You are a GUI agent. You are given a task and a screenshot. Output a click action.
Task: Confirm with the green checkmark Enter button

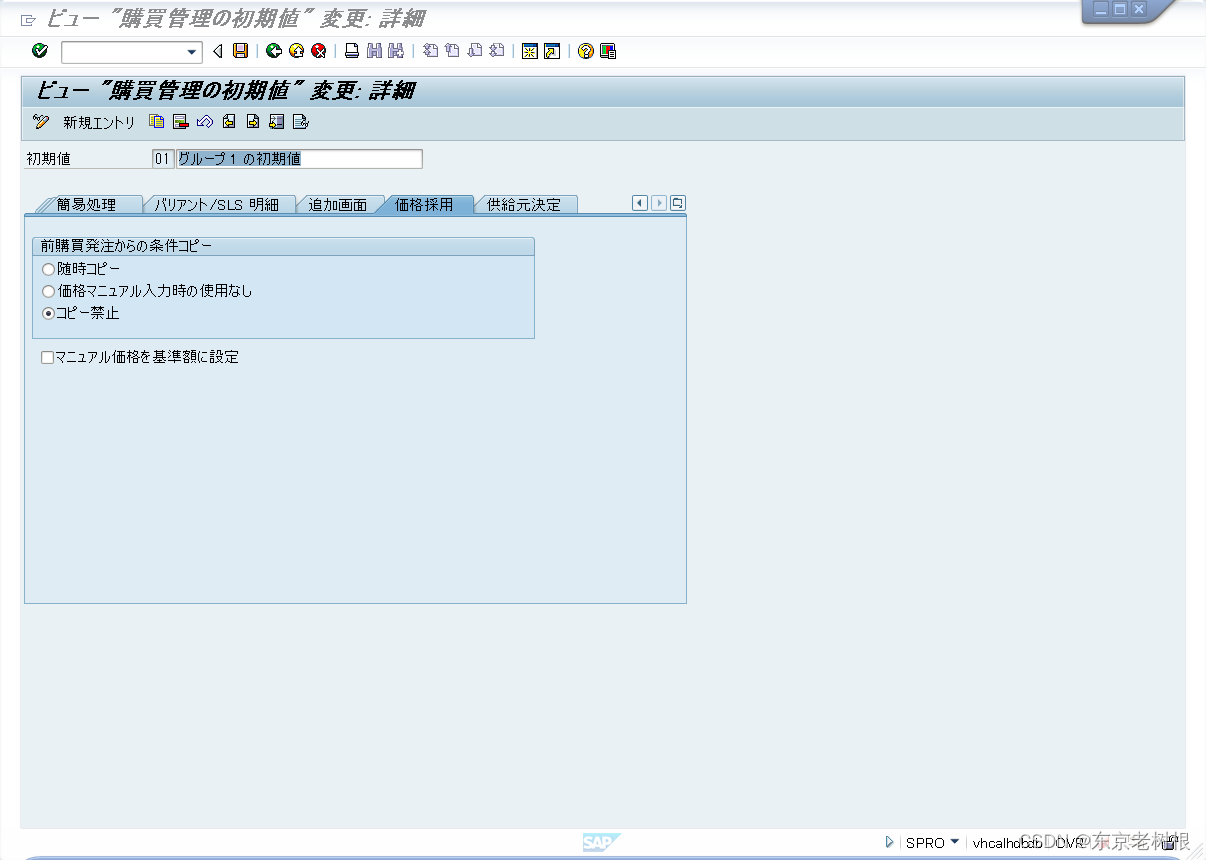coord(40,51)
